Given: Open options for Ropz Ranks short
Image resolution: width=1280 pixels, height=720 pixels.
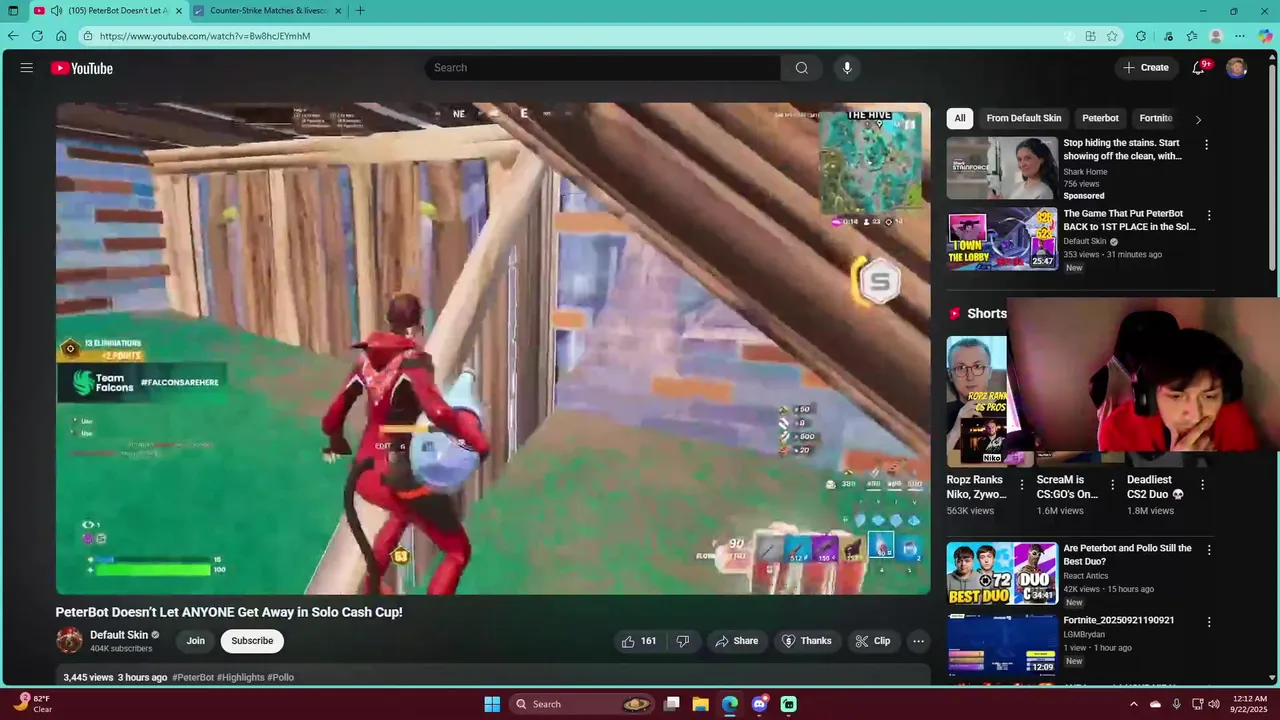Looking at the screenshot, I should pos(1021,485).
